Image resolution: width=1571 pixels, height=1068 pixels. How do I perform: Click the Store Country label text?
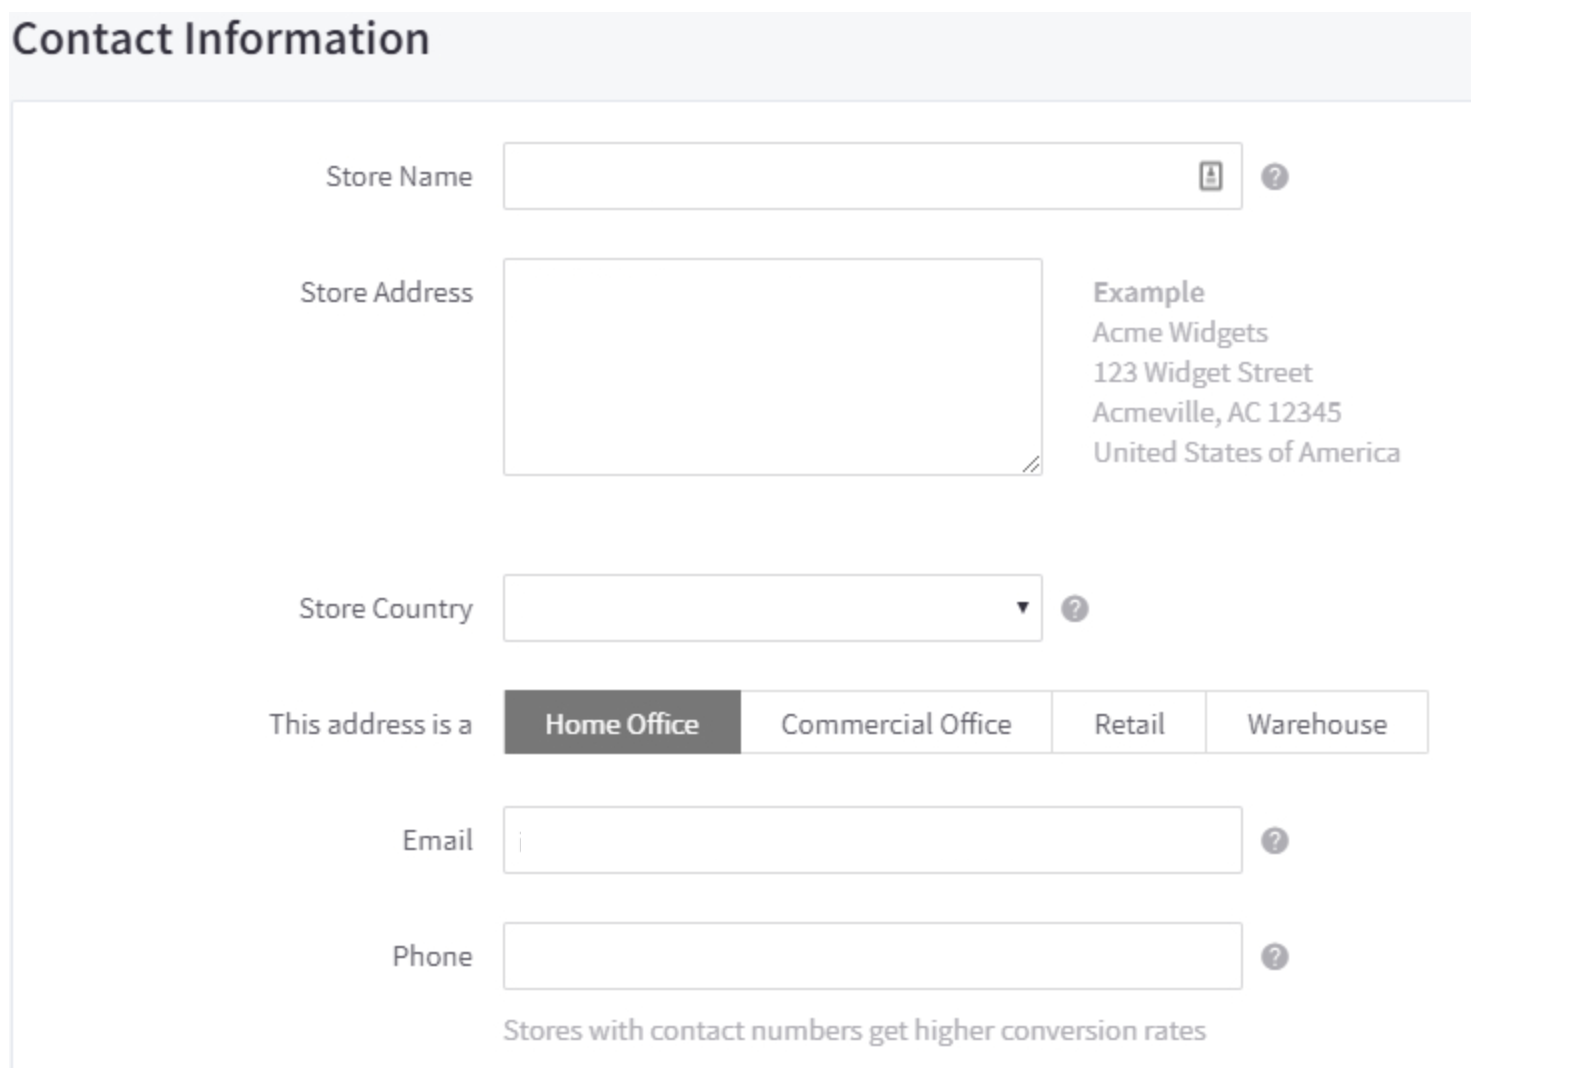(385, 609)
